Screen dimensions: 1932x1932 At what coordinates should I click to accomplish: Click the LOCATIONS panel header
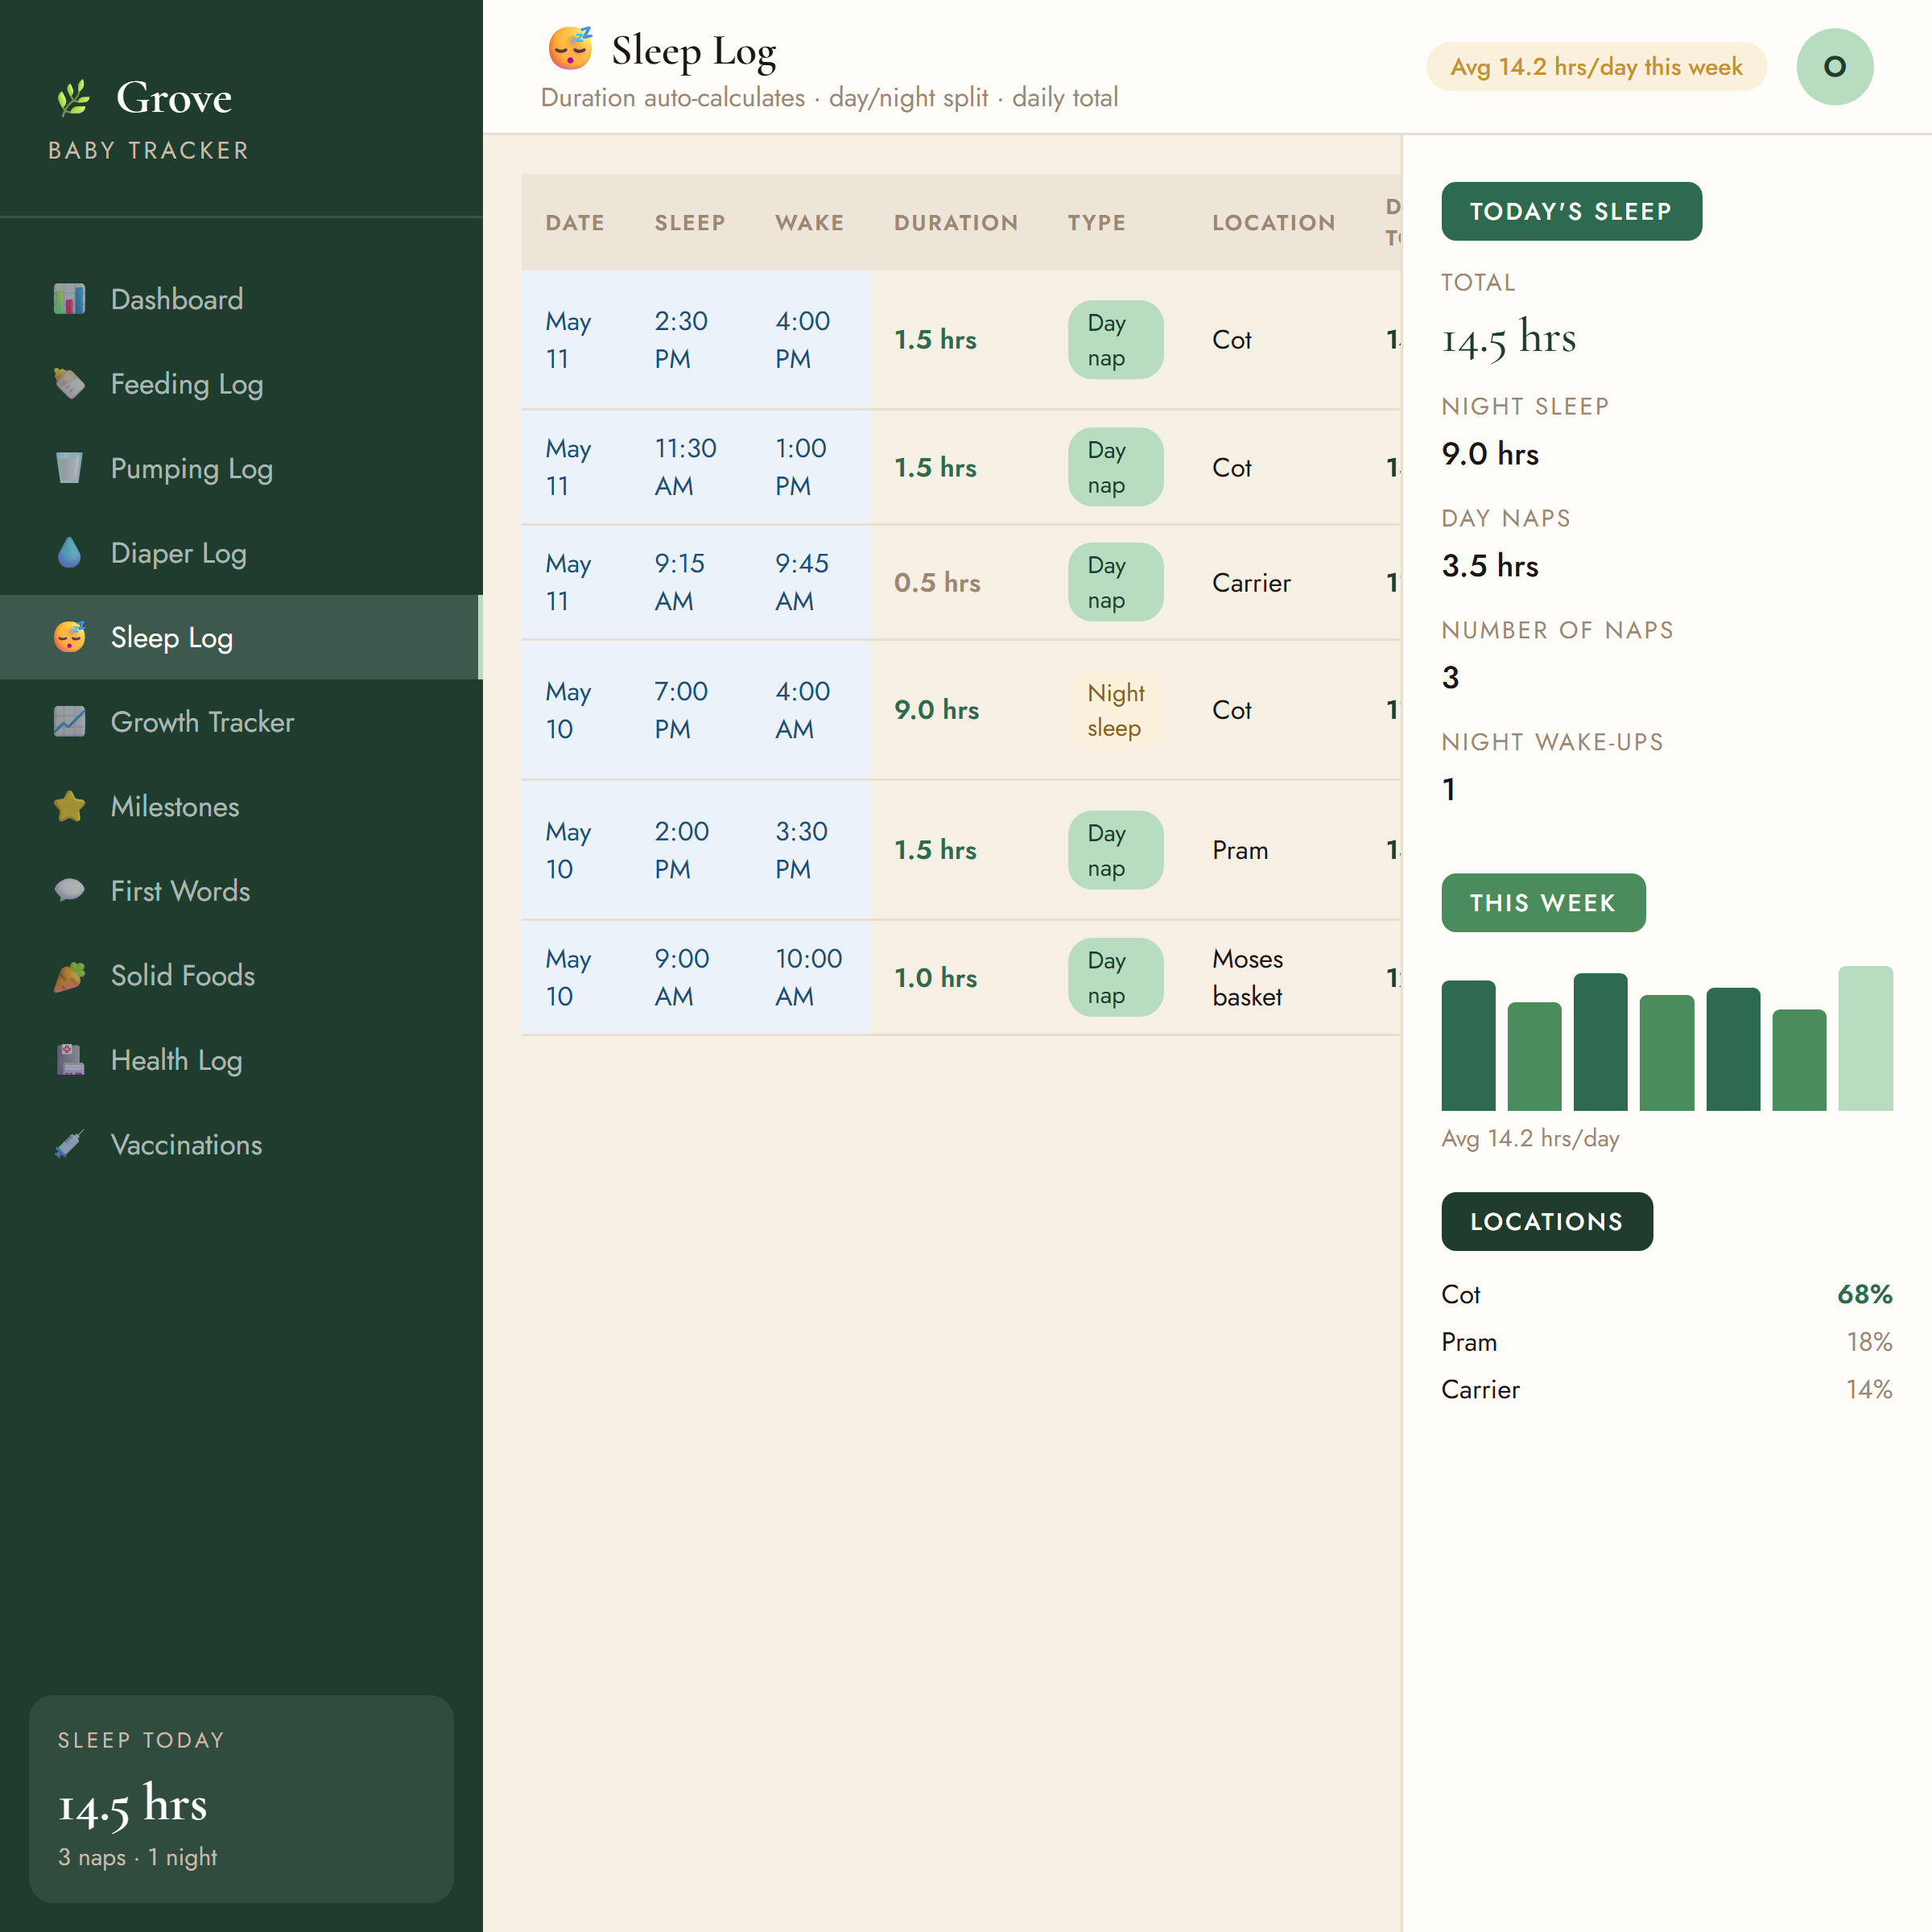click(1546, 1221)
